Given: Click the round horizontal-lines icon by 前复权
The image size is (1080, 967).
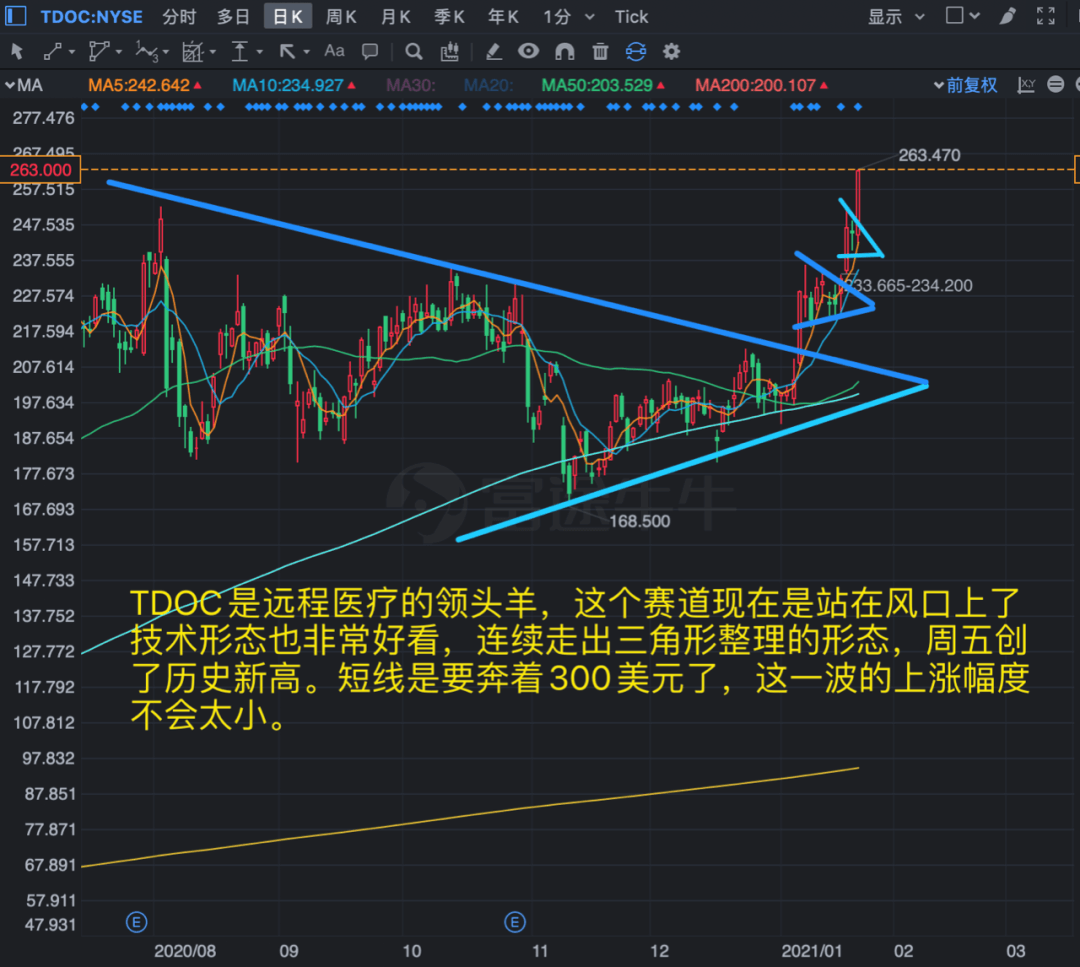Looking at the screenshot, I should 1055,84.
